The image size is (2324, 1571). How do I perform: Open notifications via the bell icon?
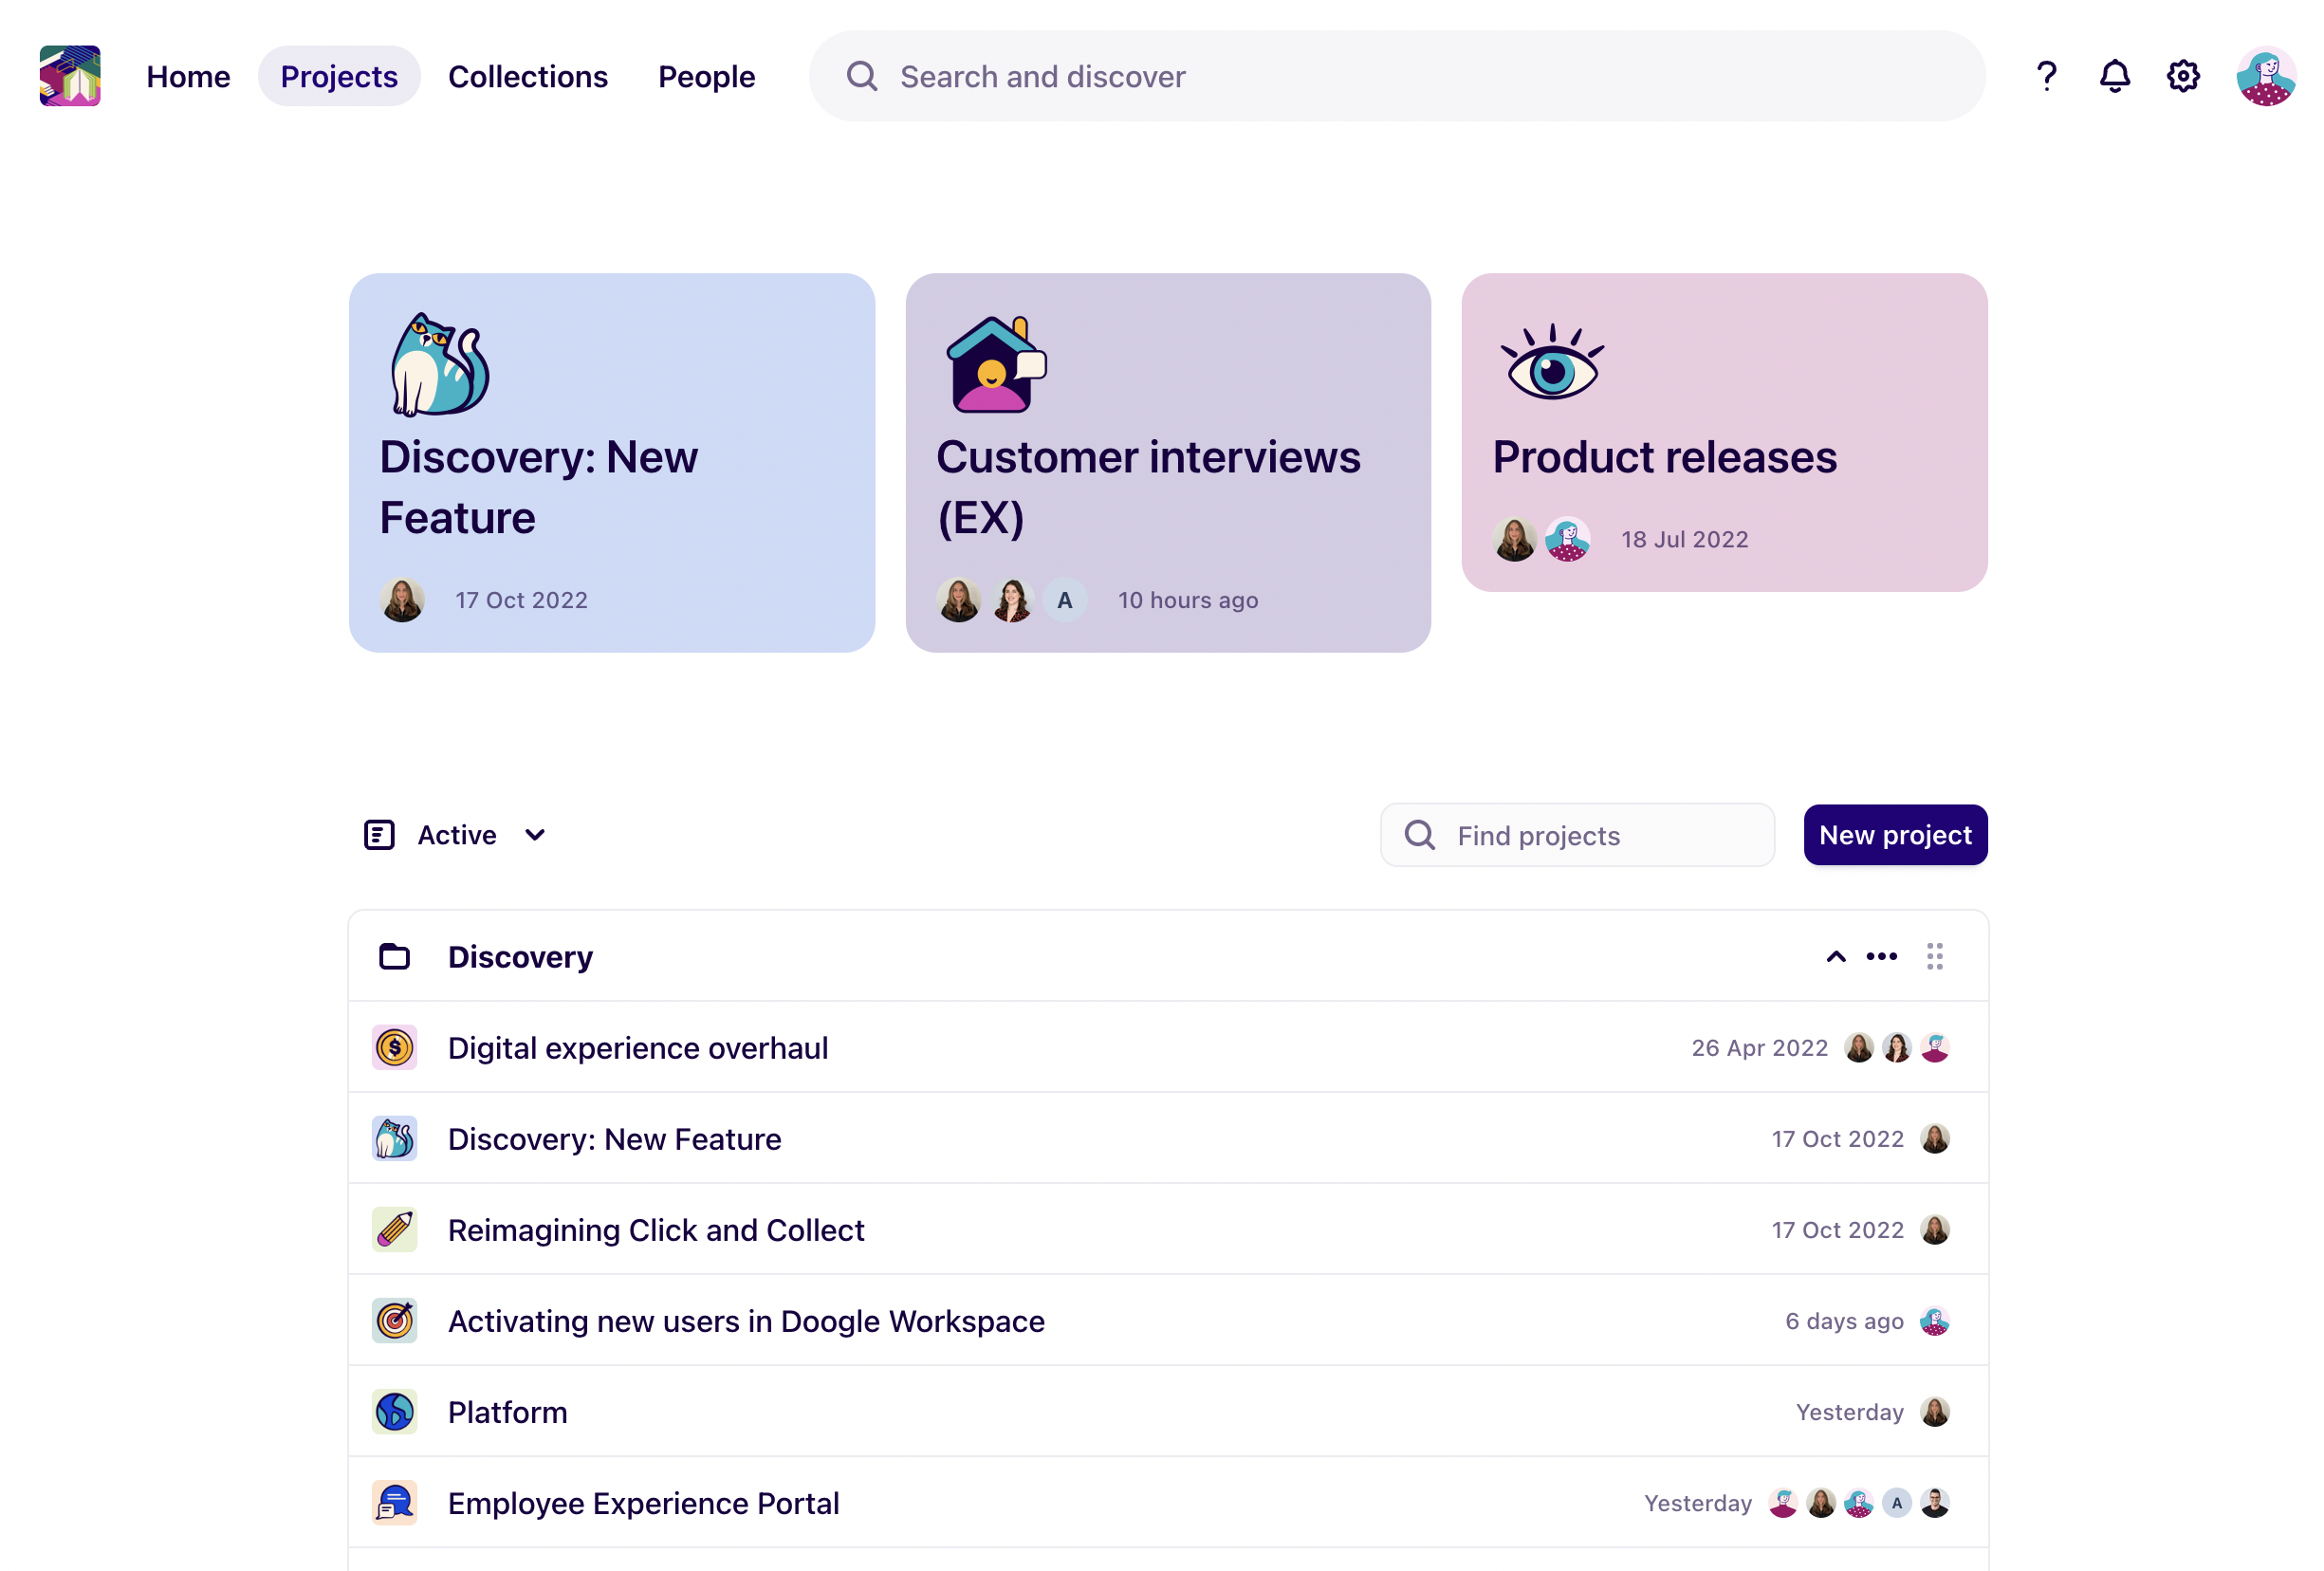[x=2114, y=75]
